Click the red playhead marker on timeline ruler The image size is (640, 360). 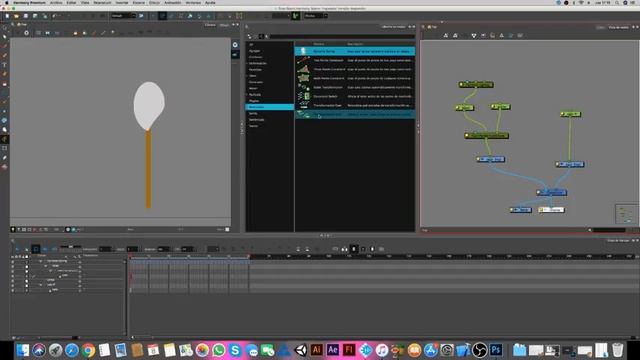click(130, 257)
